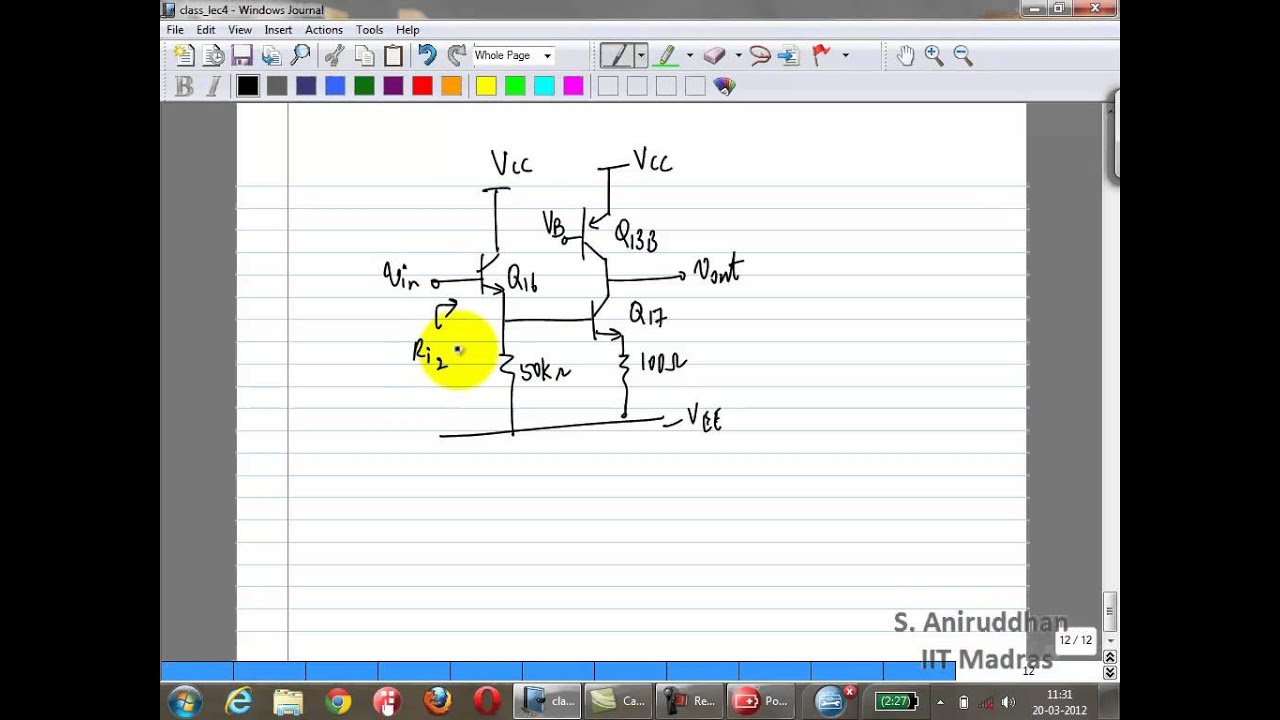Viewport: 1280px width, 720px height.
Task: Zoom in with the plus magnifier
Action: [934, 56]
